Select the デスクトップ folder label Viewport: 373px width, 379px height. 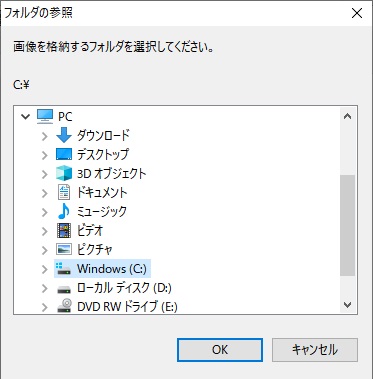point(103,154)
